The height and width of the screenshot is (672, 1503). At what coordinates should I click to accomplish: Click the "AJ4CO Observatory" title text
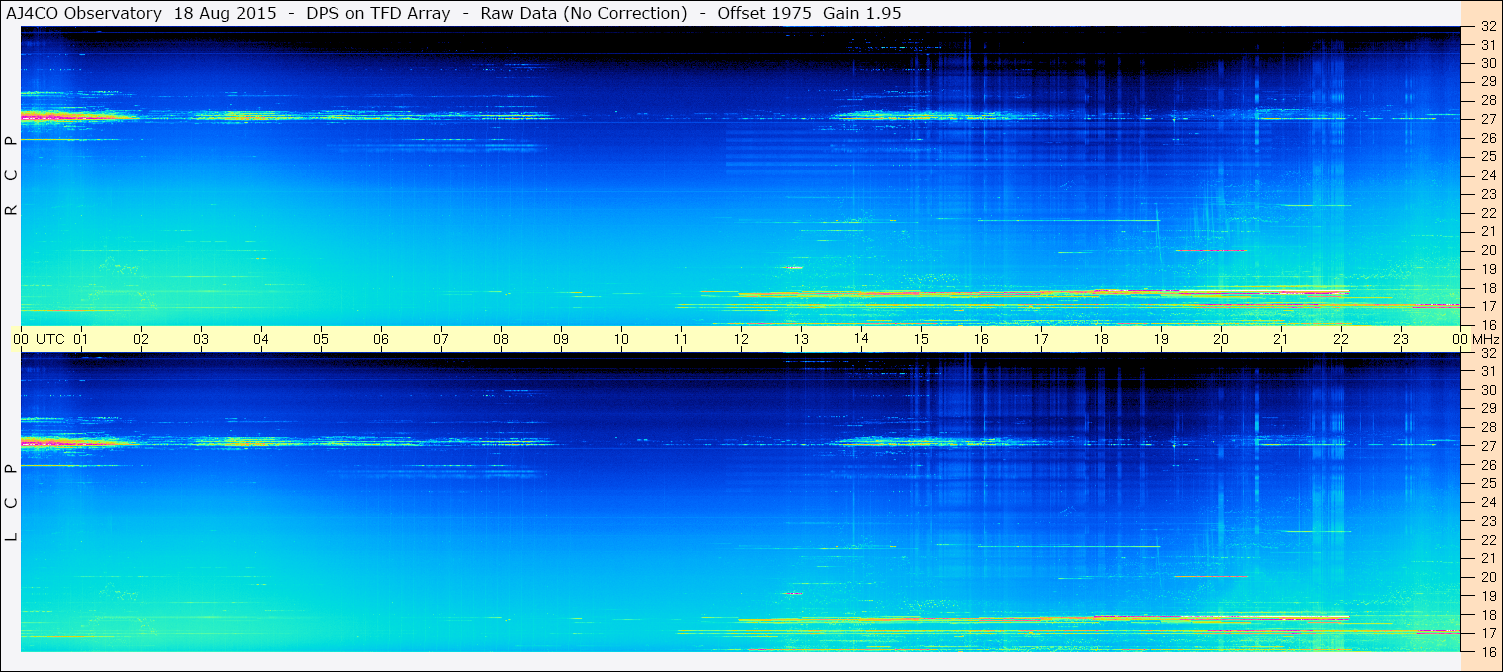pyautogui.click(x=83, y=13)
